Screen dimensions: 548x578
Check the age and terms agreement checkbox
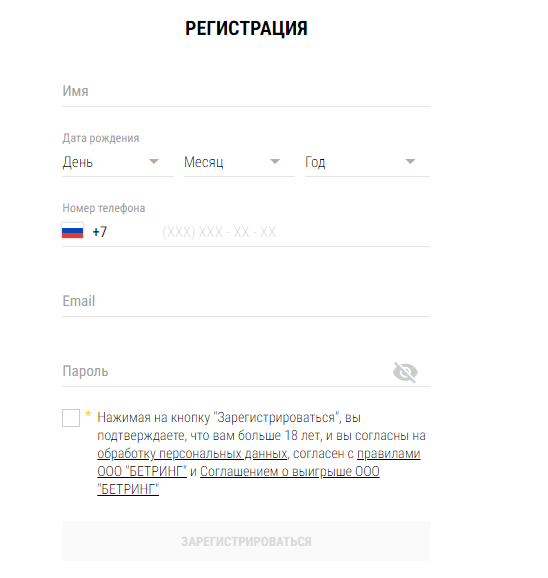point(71,418)
